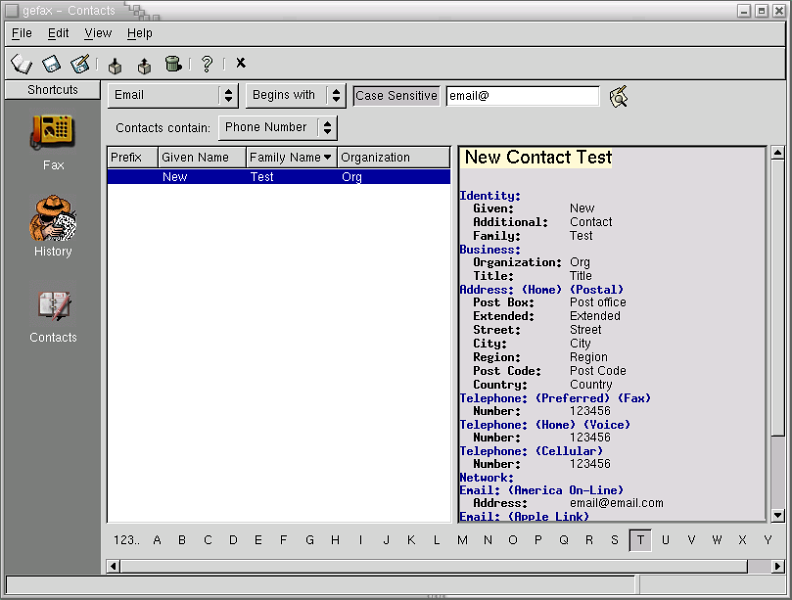Open the Email search field dropdown
The height and width of the screenshot is (600, 792).
(x=172, y=96)
